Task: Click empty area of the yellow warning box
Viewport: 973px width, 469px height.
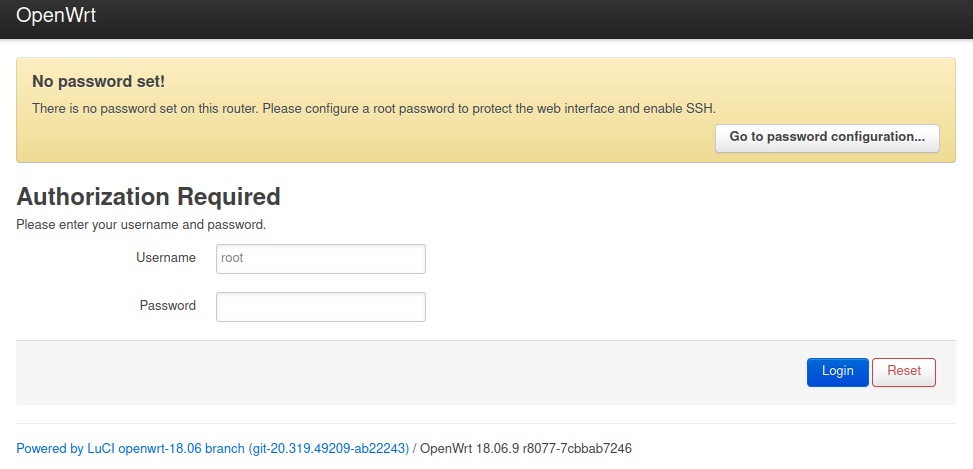Action: [x=400, y=140]
